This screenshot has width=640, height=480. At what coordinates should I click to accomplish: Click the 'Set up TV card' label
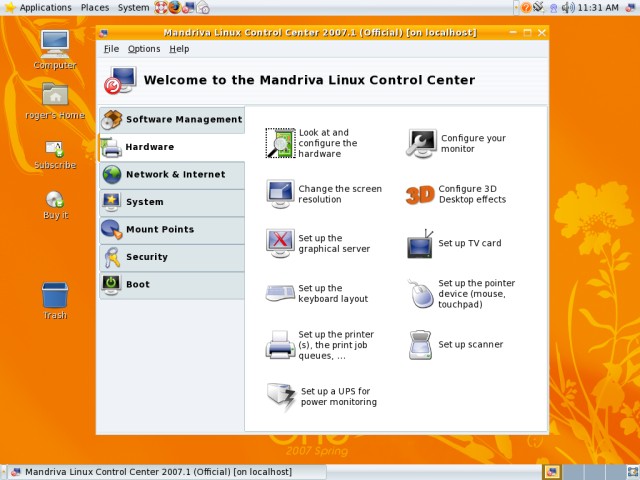click(x=470, y=243)
